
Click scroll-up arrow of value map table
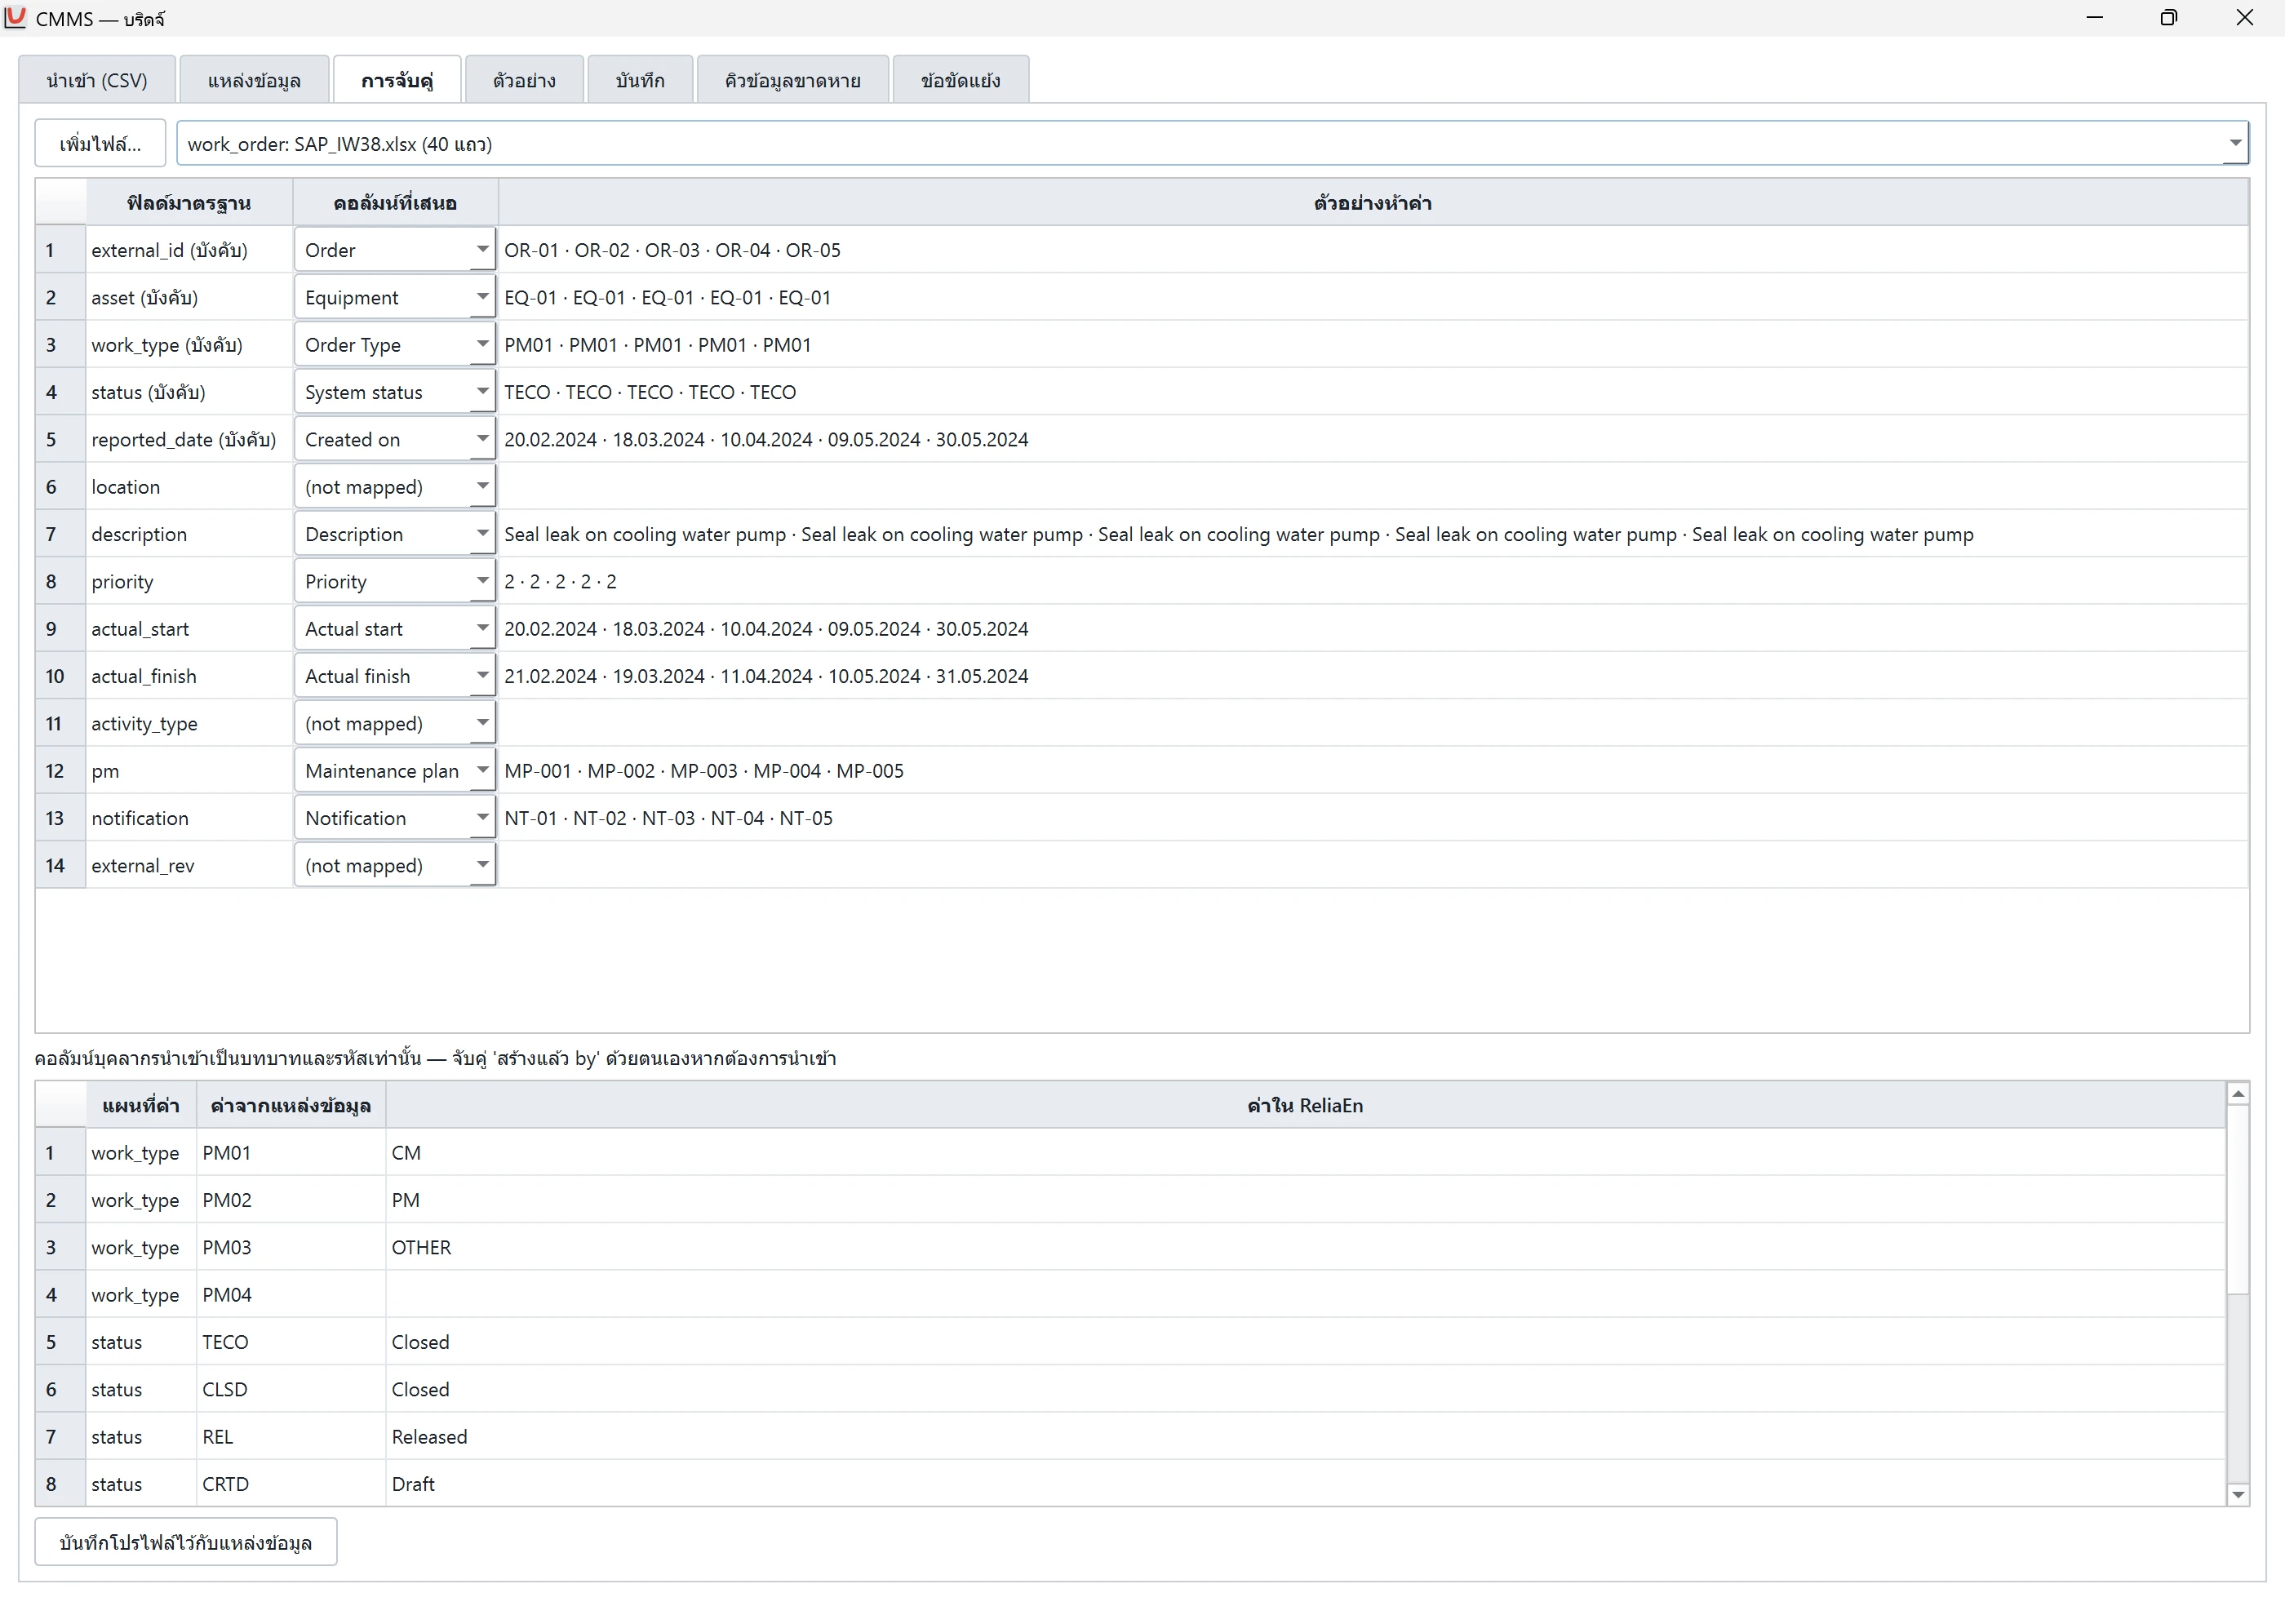point(2238,1093)
